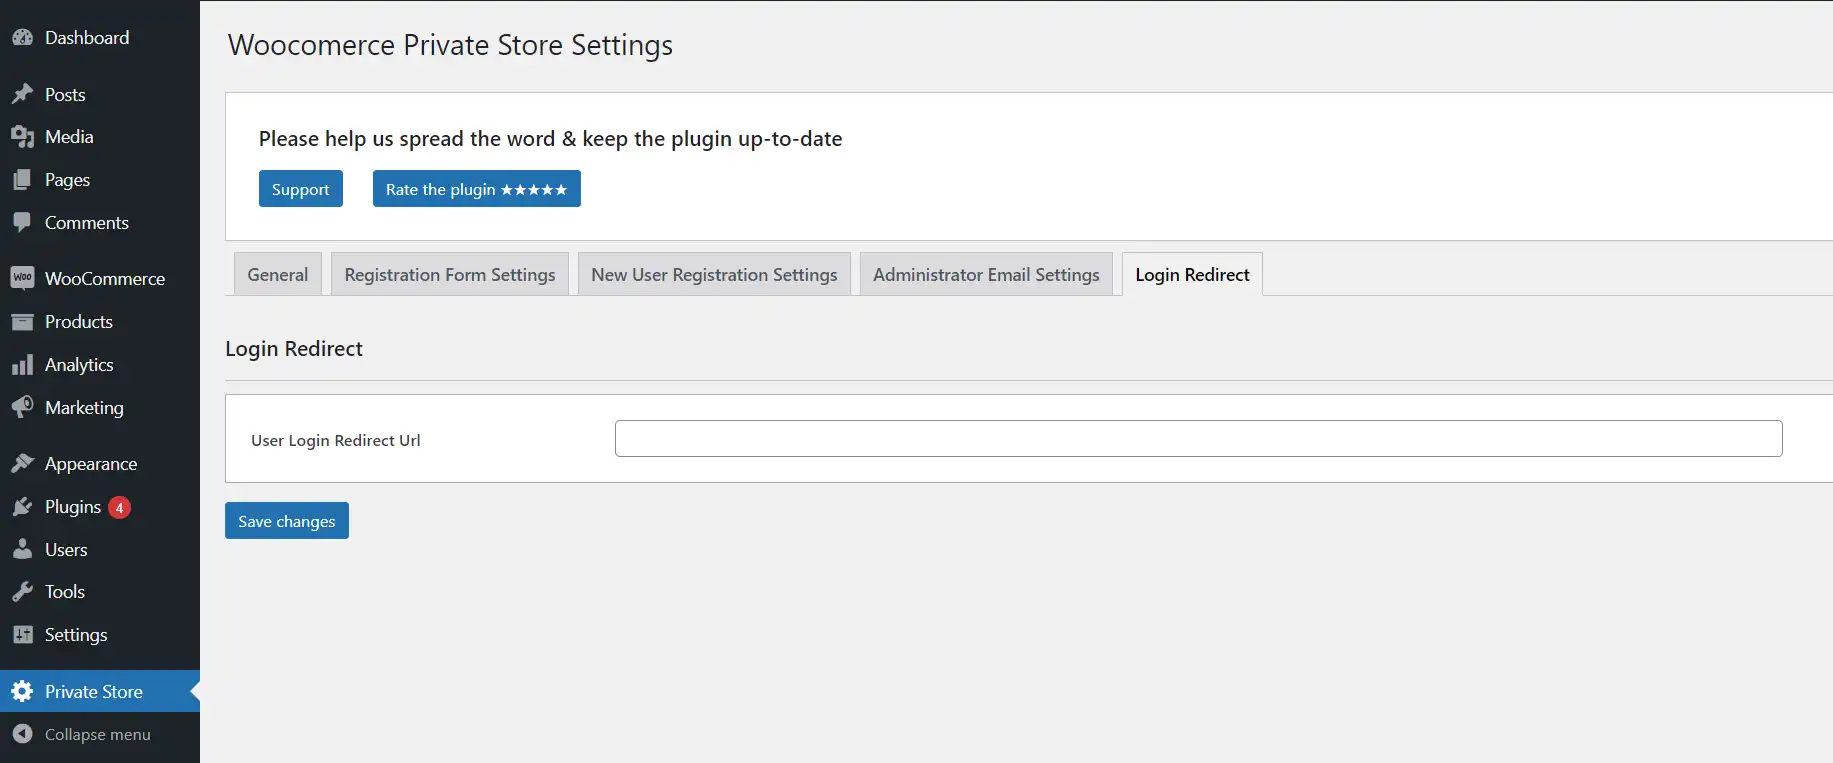Screen dimensions: 1833x763
Task: Click the Comments speech bubble icon
Action: (x=22, y=223)
